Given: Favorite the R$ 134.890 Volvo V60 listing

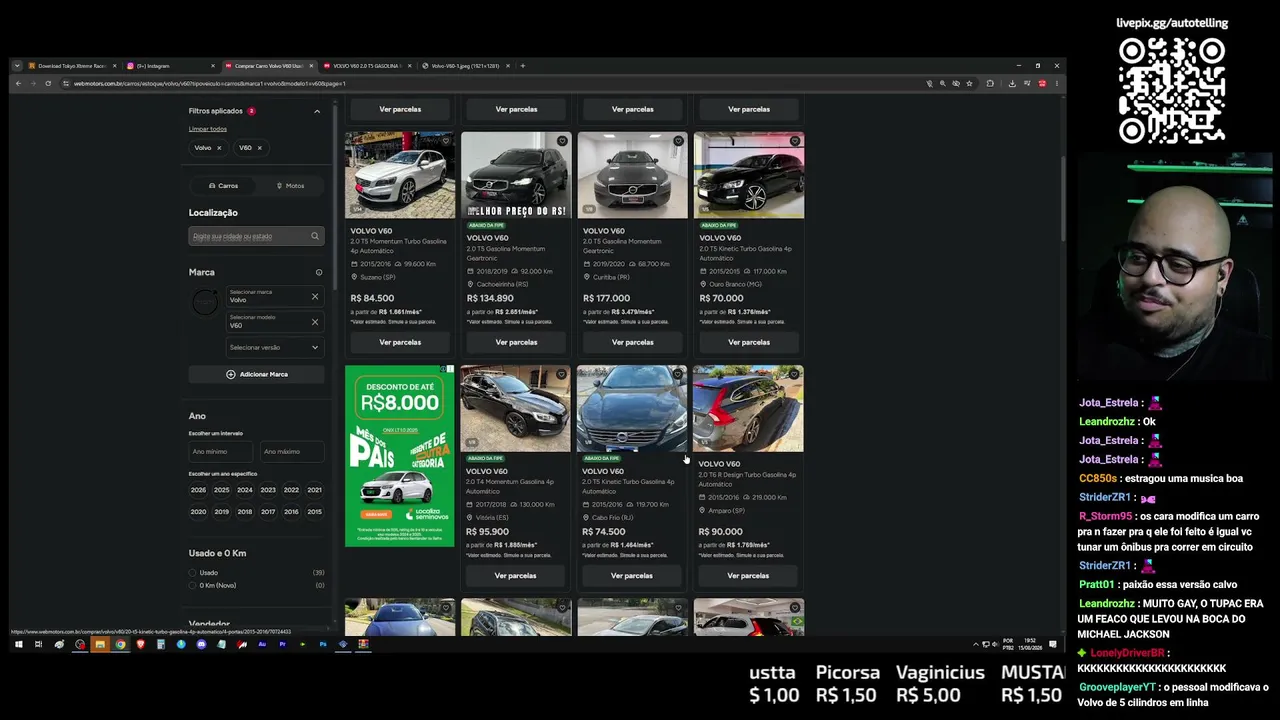Looking at the screenshot, I should click(562, 141).
